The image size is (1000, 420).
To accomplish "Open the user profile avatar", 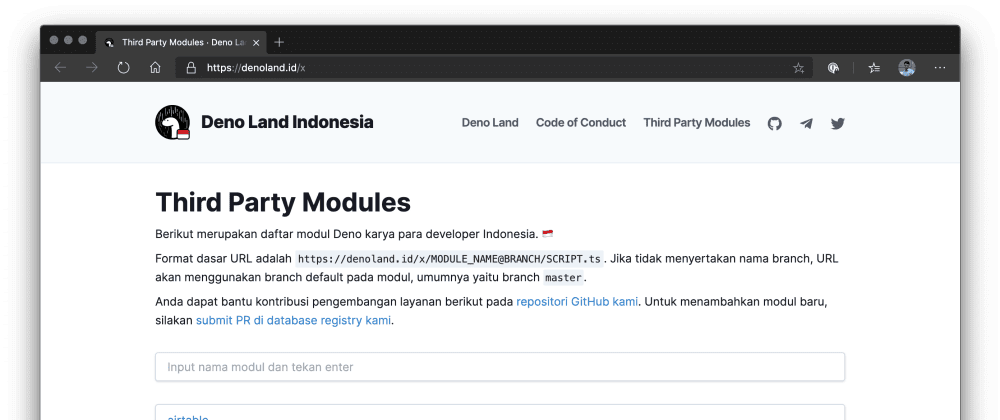I will coord(907,68).
